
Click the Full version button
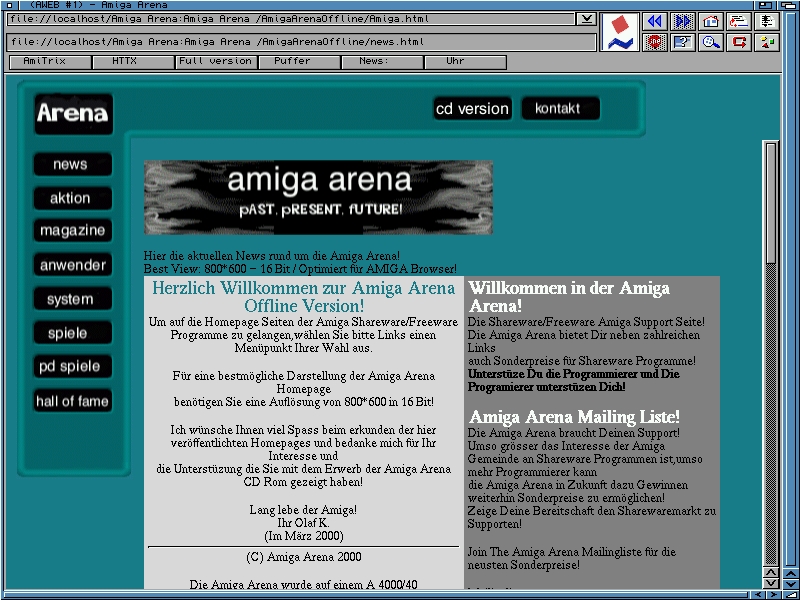[x=216, y=62]
